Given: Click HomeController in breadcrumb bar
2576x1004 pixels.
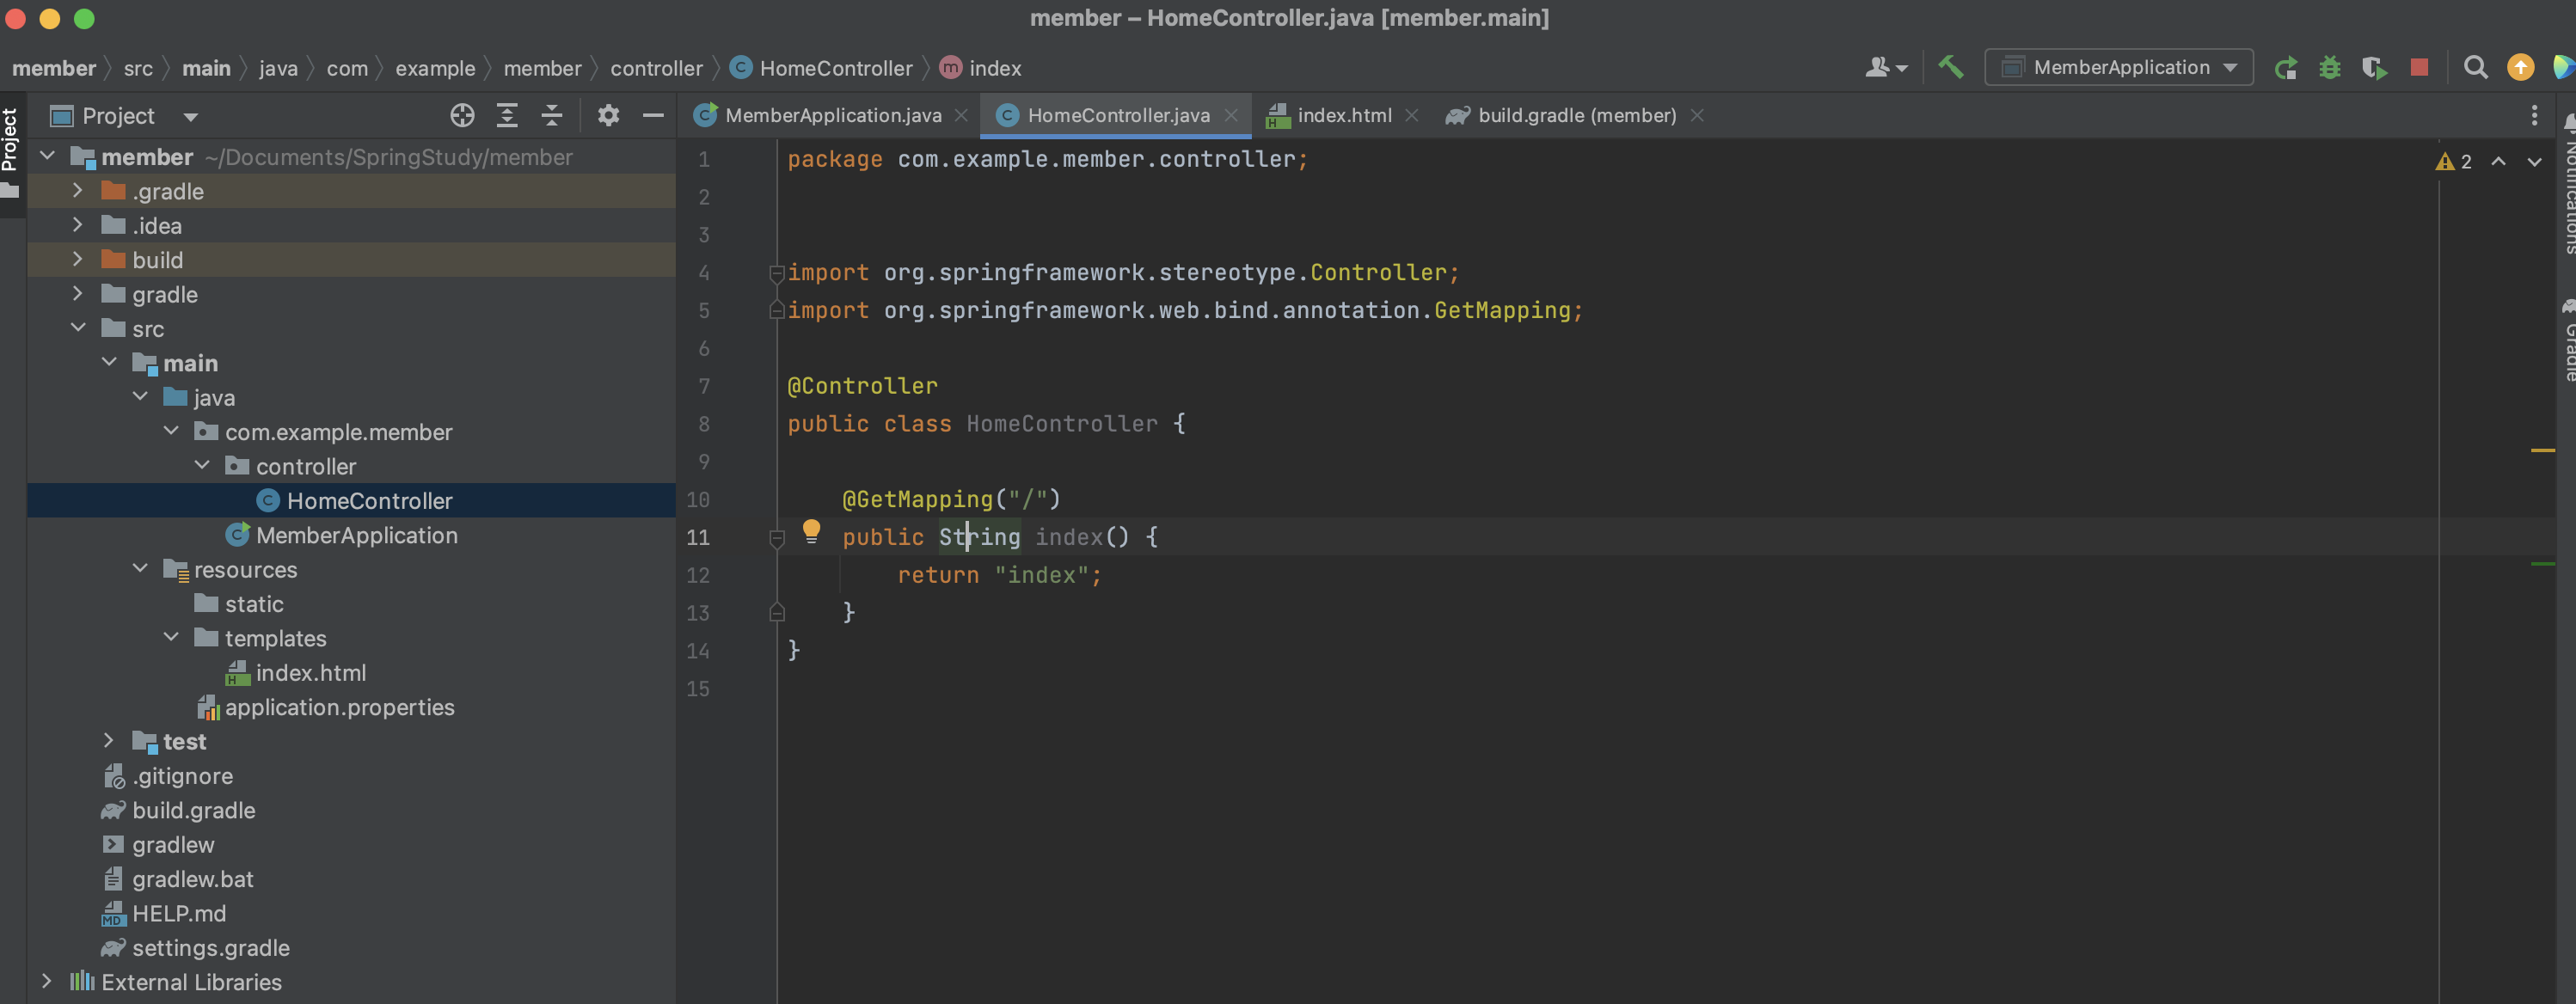Looking at the screenshot, I should [x=835, y=68].
